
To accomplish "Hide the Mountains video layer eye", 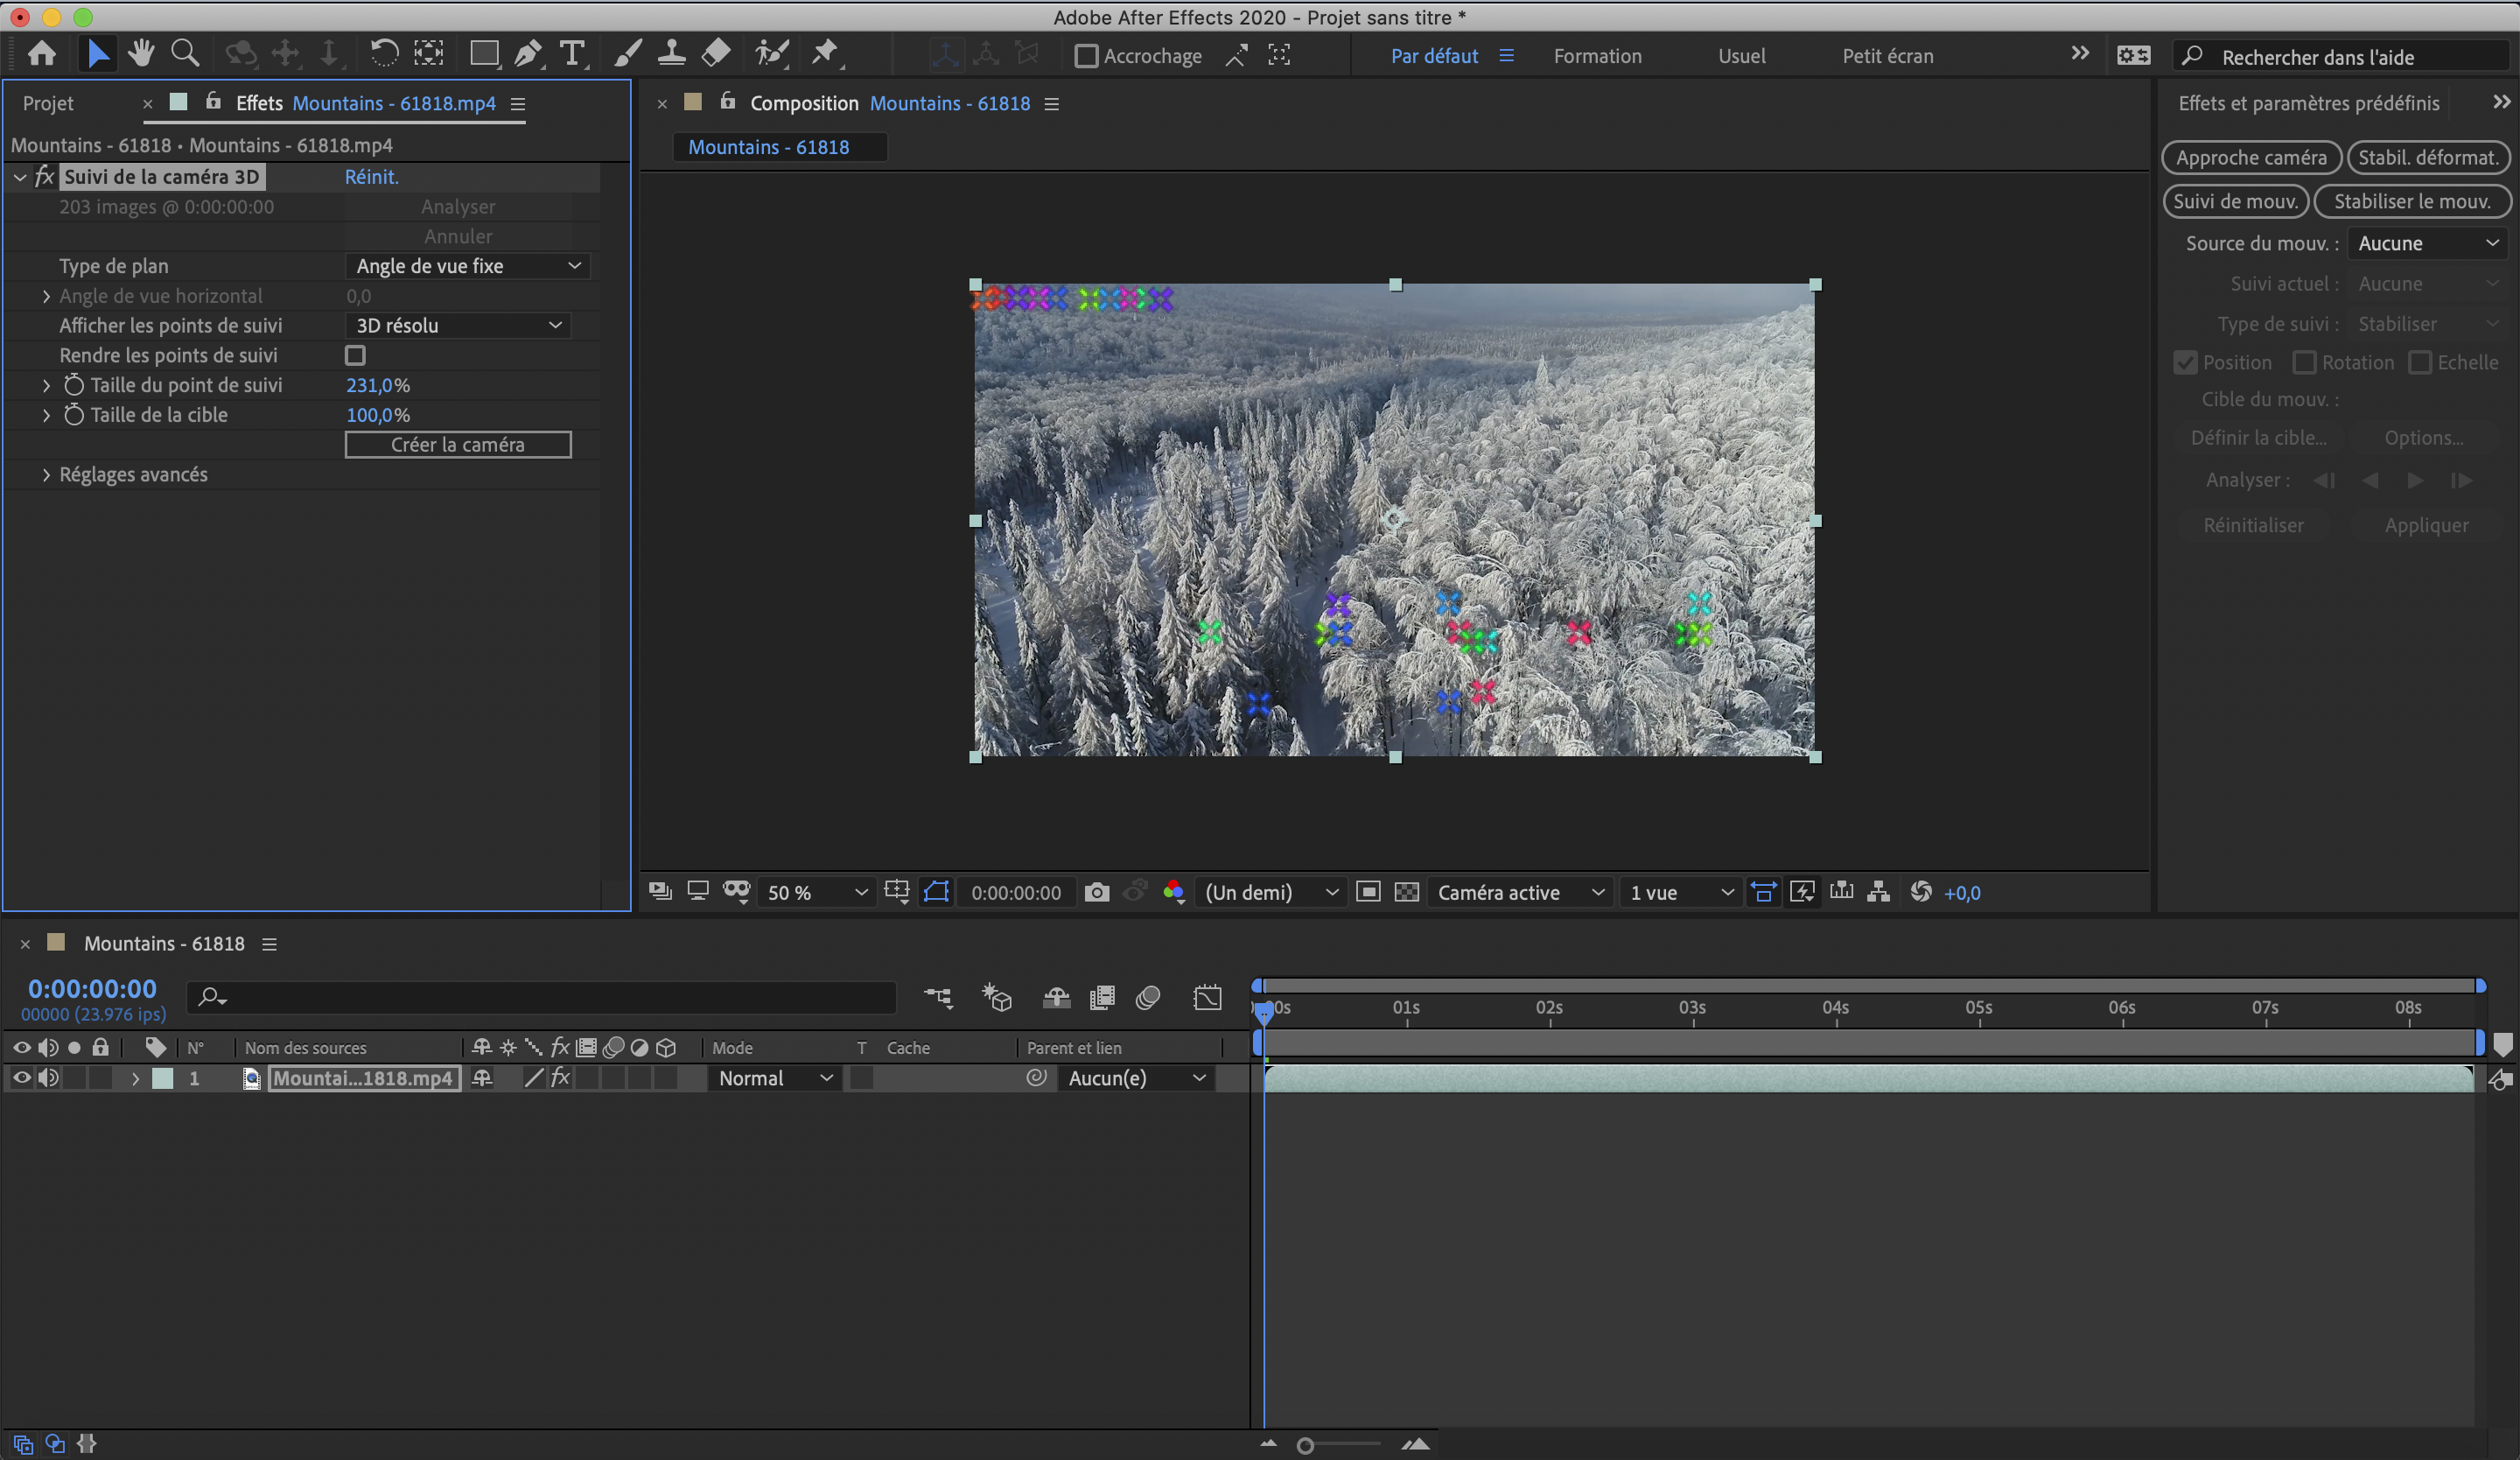I will 21,1078.
